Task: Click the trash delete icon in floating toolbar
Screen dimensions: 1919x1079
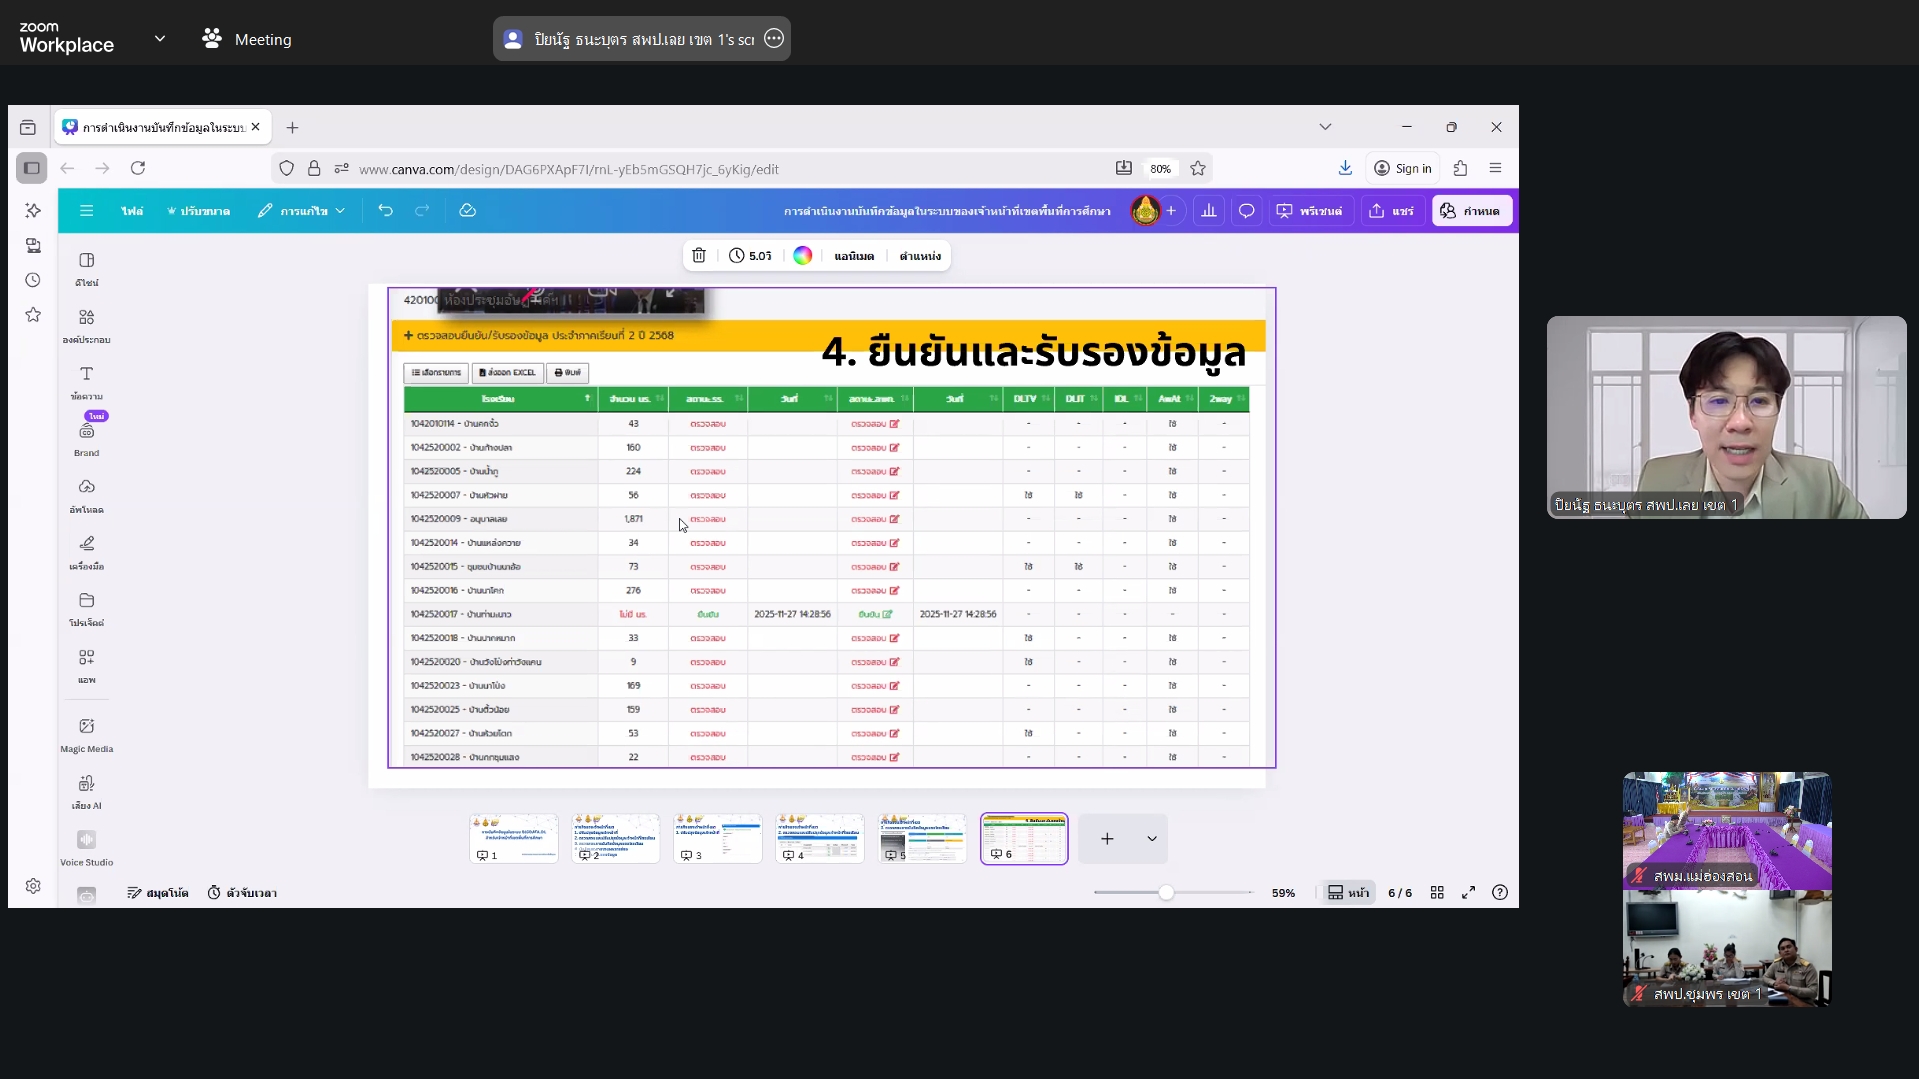Action: 699,256
